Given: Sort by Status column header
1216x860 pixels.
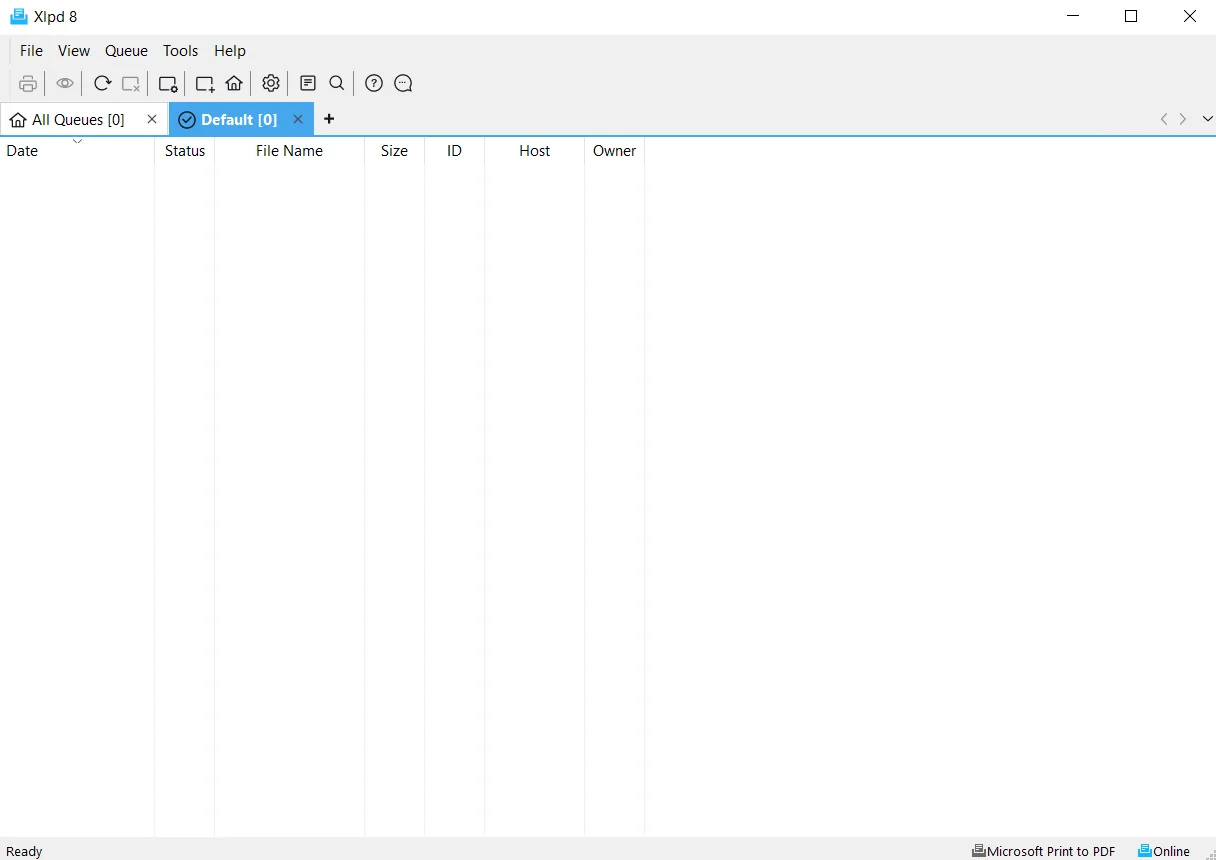Looking at the screenshot, I should [x=185, y=151].
